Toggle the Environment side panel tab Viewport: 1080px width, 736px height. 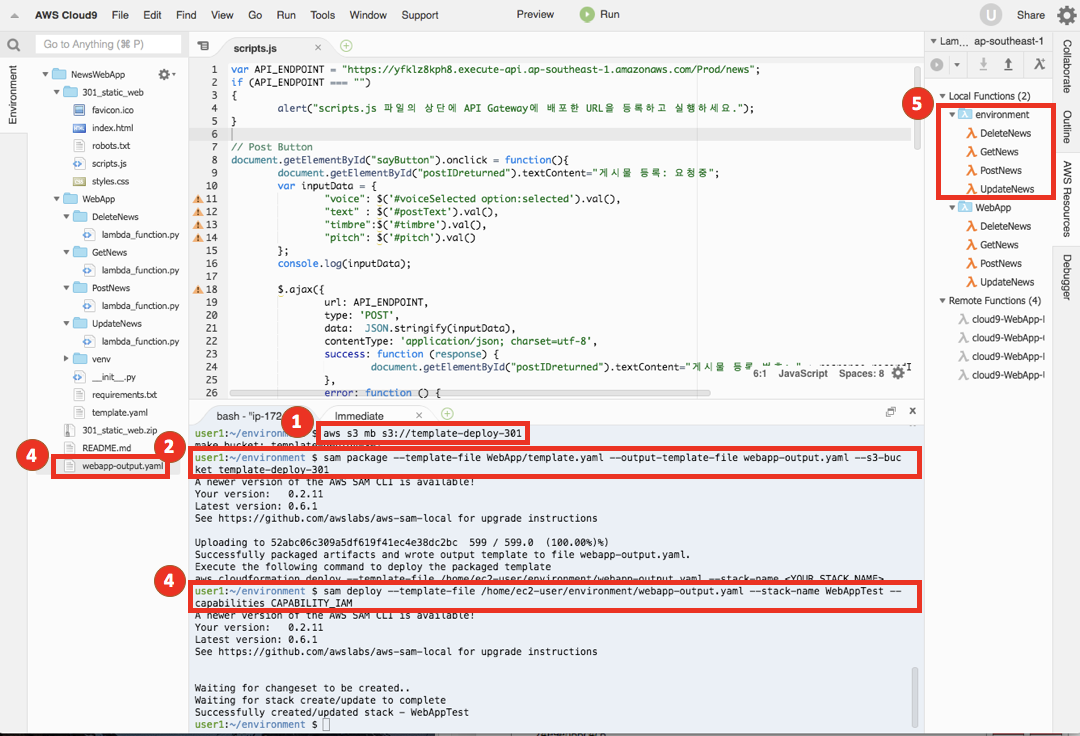coord(13,95)
